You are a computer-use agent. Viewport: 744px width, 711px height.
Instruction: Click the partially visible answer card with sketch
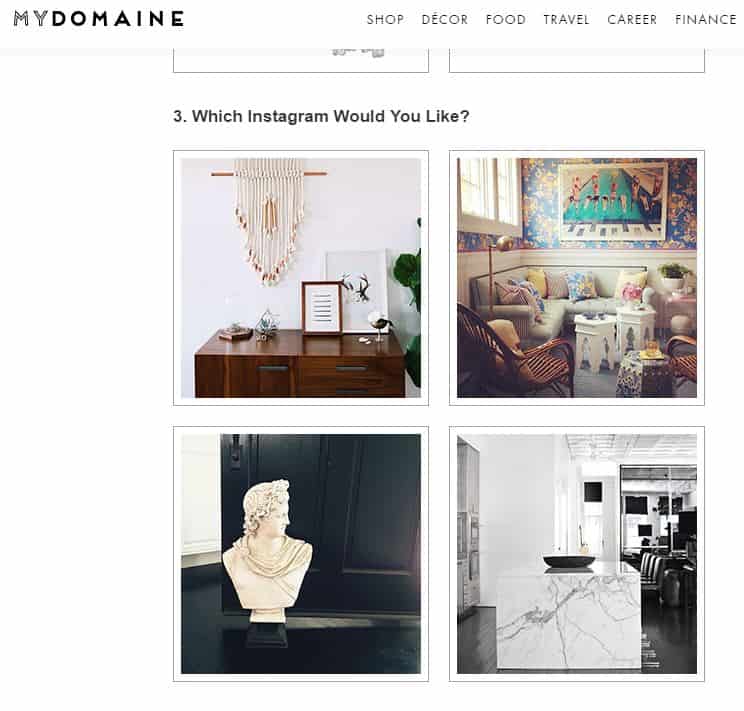coord(301,60)
